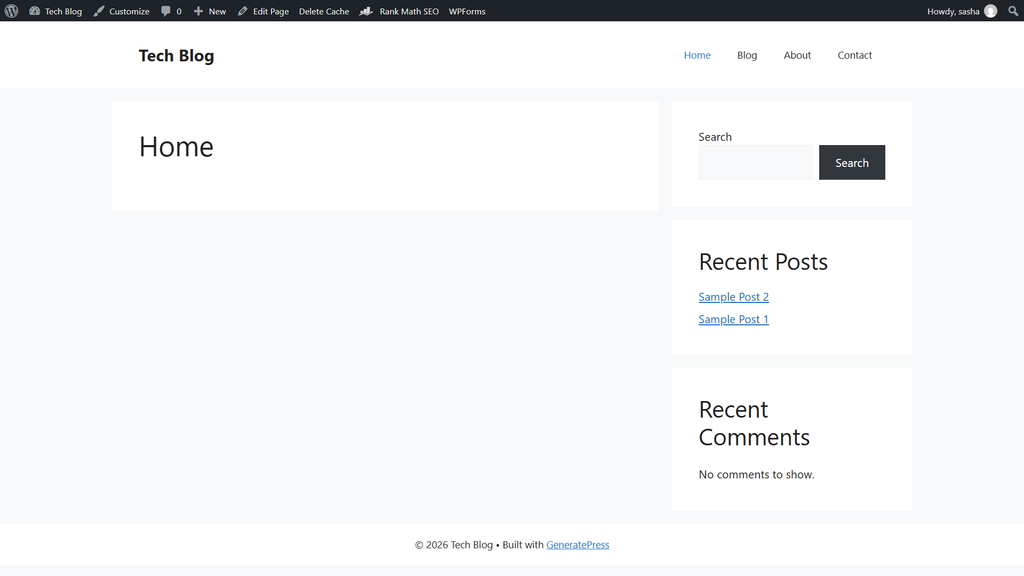Navigate to the Contact page
Image resolution: width=1024 pixels, height=576 pixels.
pos(854,55)
